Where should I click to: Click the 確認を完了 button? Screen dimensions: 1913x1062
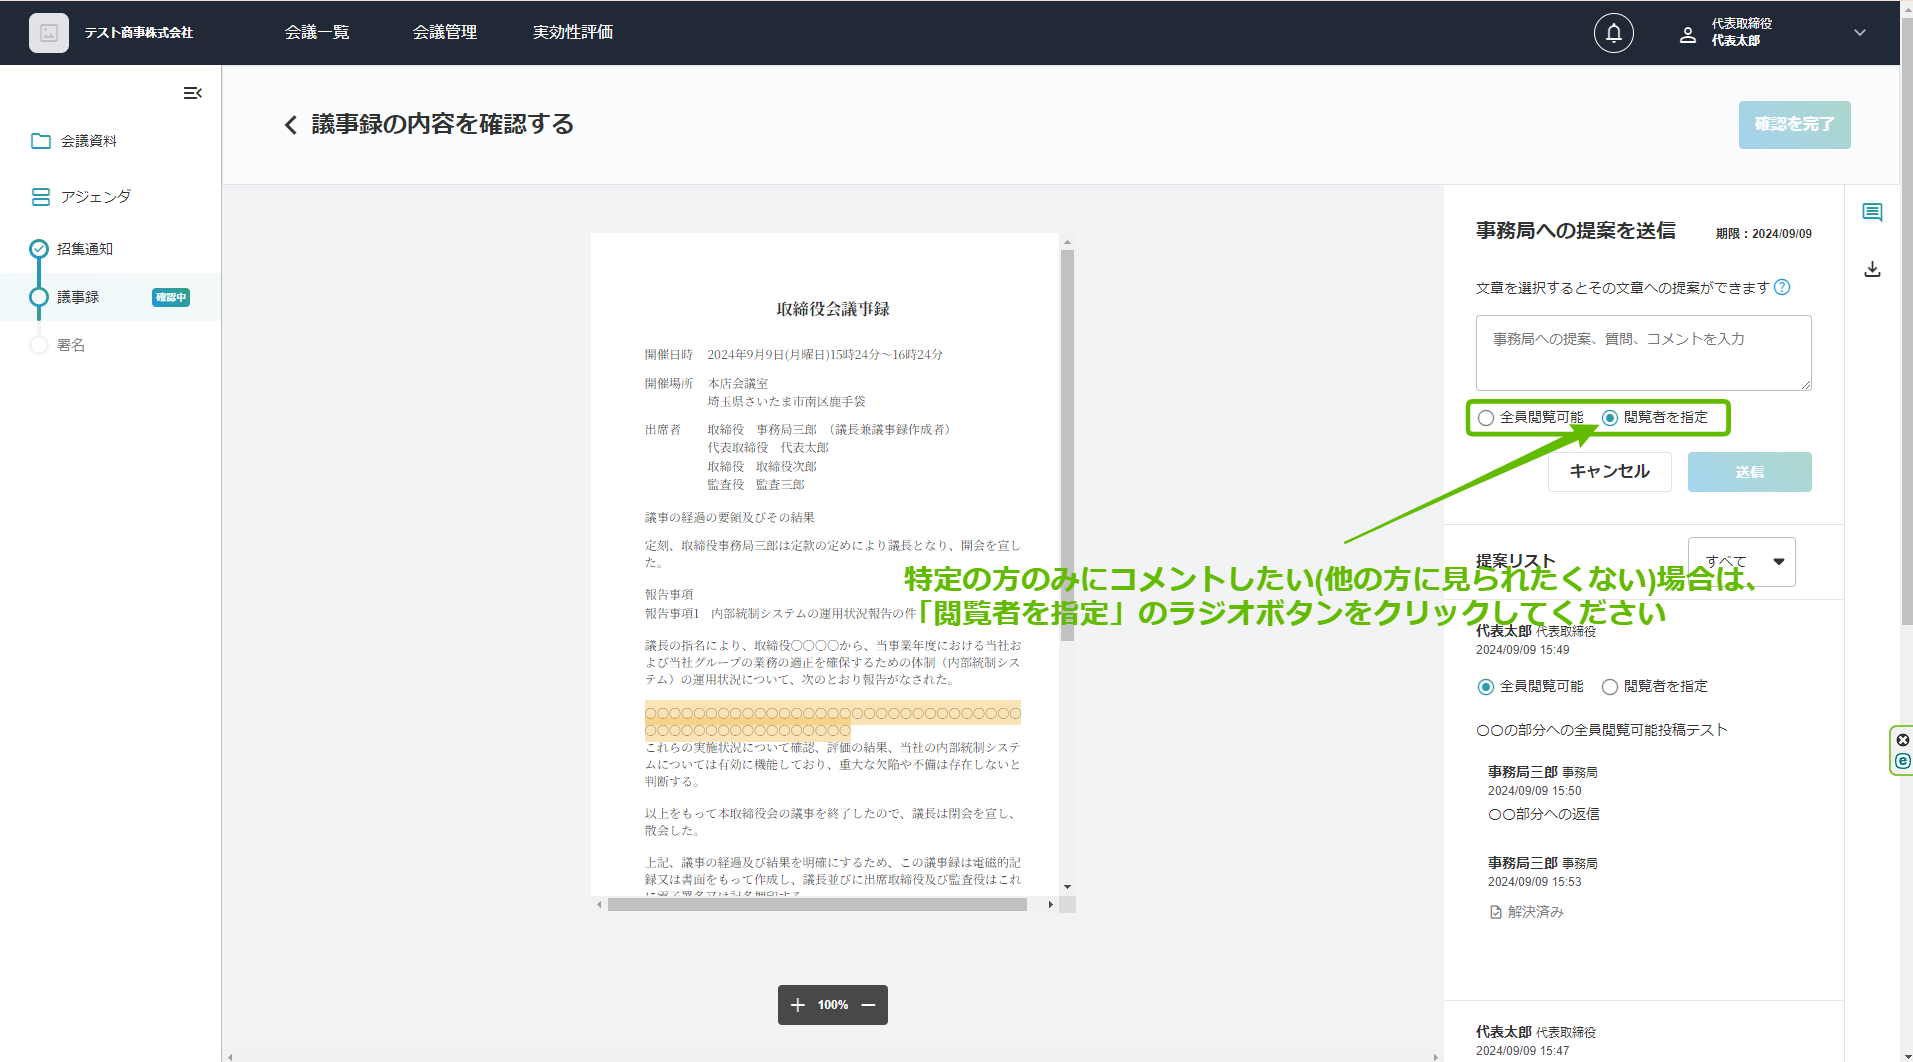coord(1794,125)
